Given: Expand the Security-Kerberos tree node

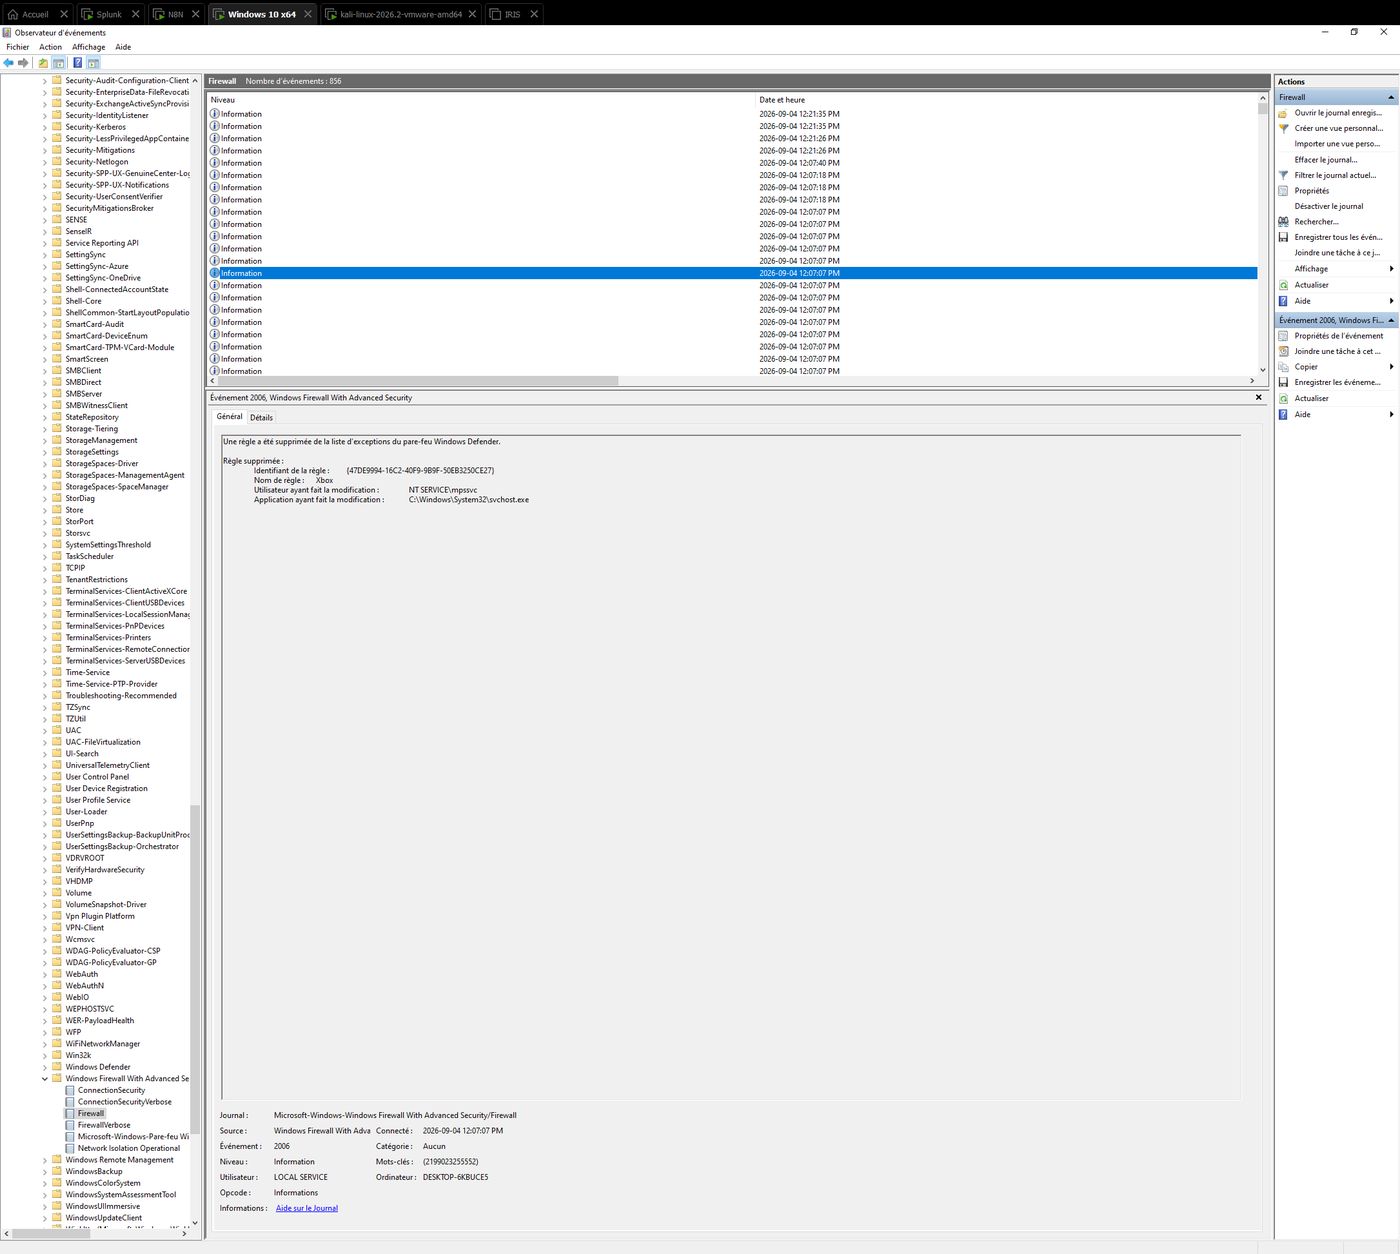Looking at the screenshot, I should point(44,127).
